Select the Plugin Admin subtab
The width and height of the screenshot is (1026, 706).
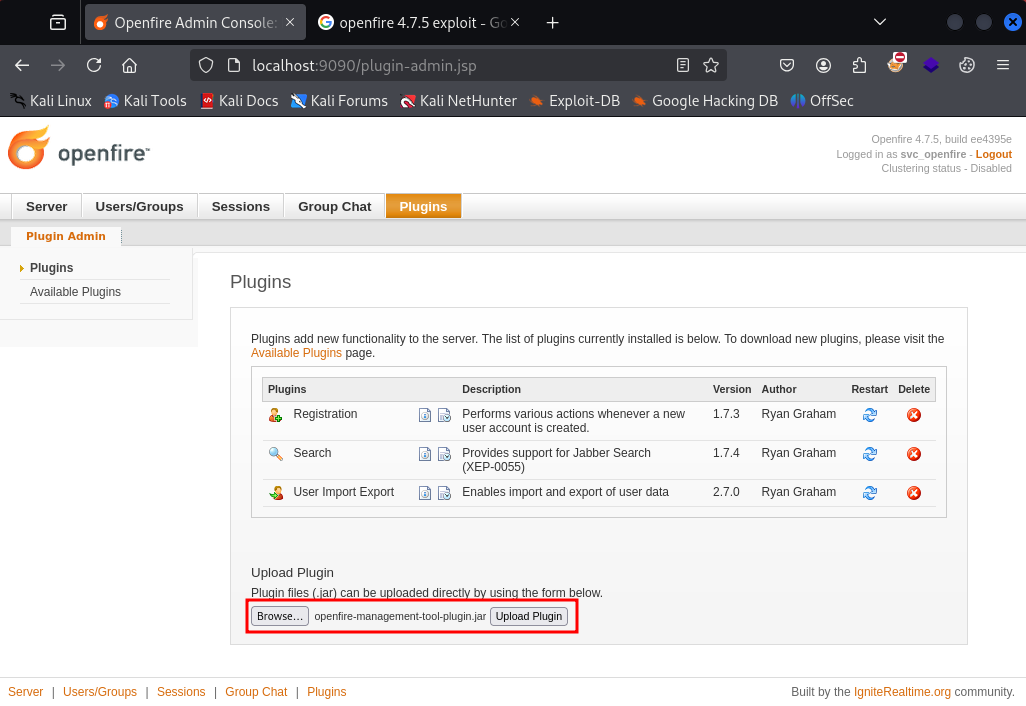(x=65, y=236)
